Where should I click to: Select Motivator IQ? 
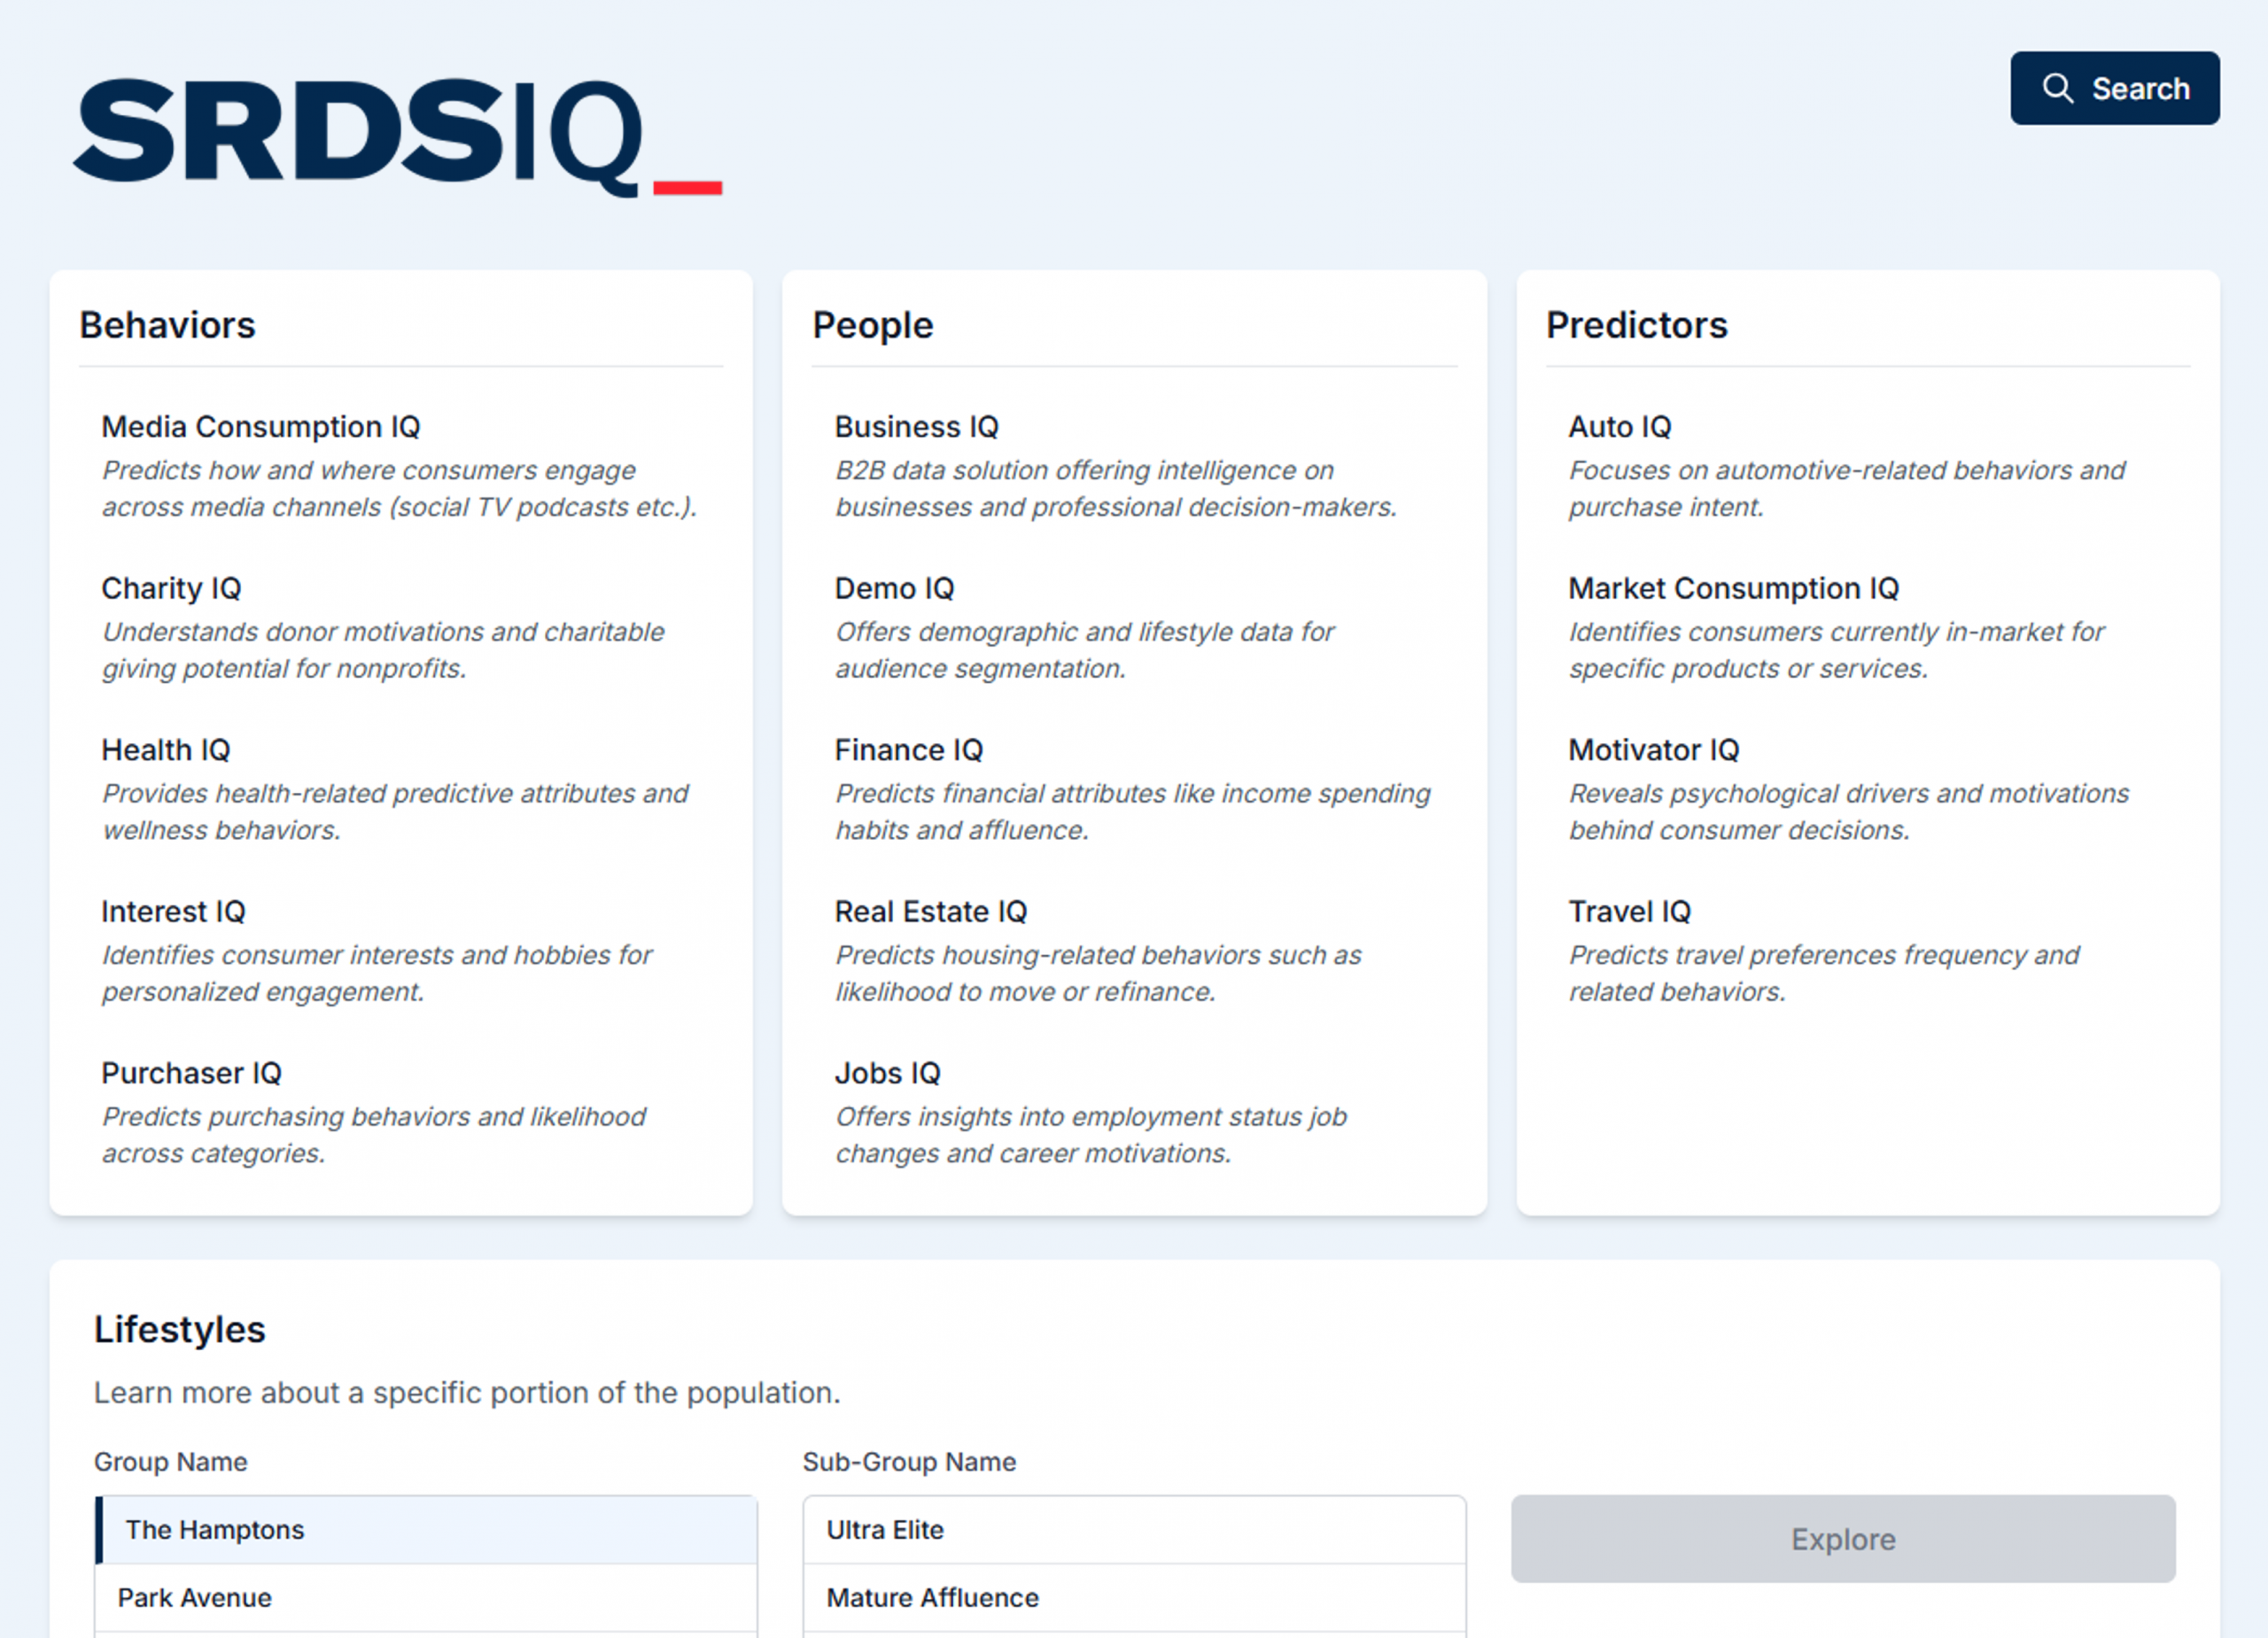(x=1653, y=749)
